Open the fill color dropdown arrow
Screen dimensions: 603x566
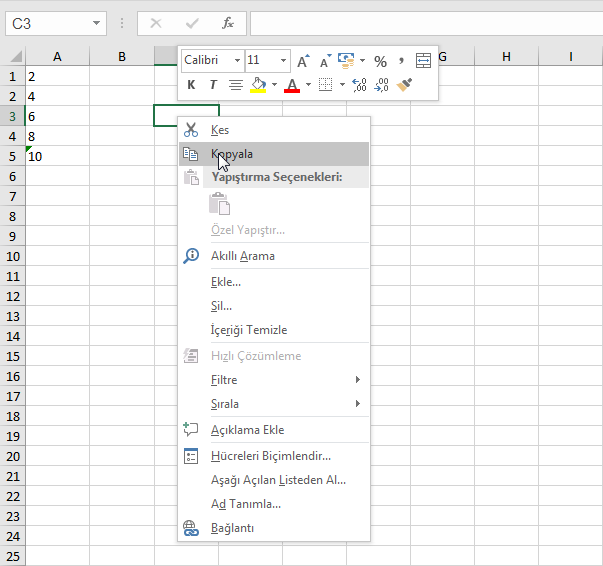[x=274, y=85]
